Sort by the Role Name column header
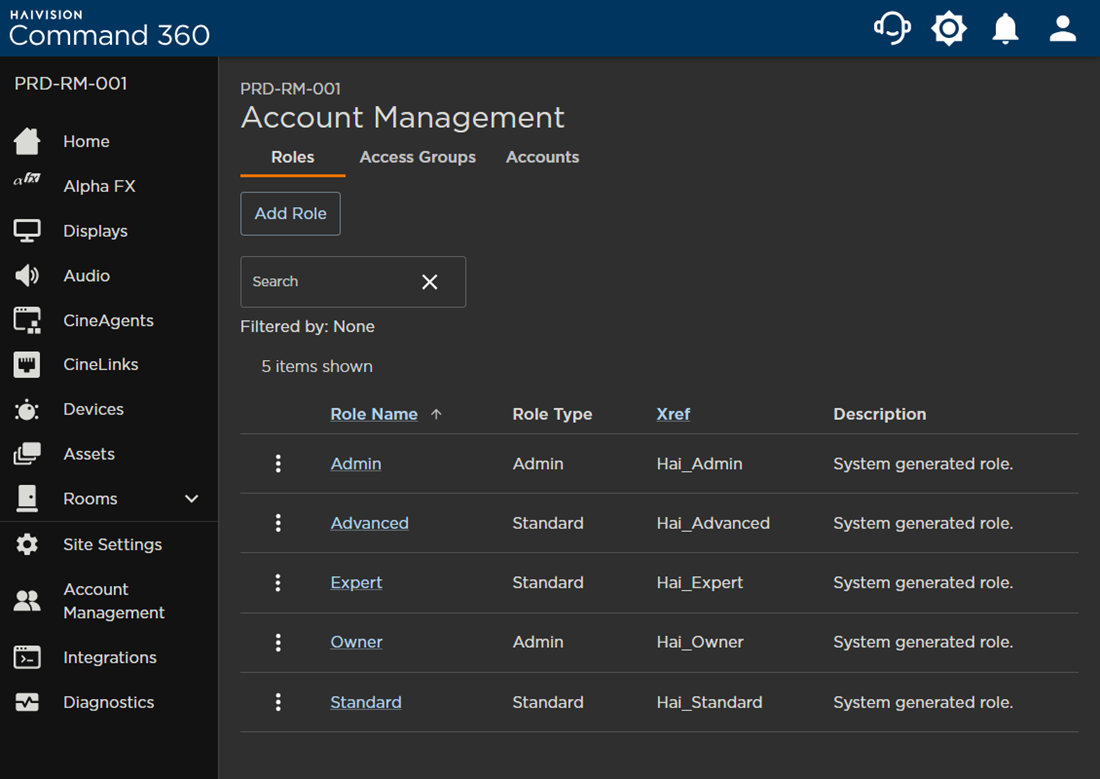This screenshot has width=1100, height=779. 374,414
